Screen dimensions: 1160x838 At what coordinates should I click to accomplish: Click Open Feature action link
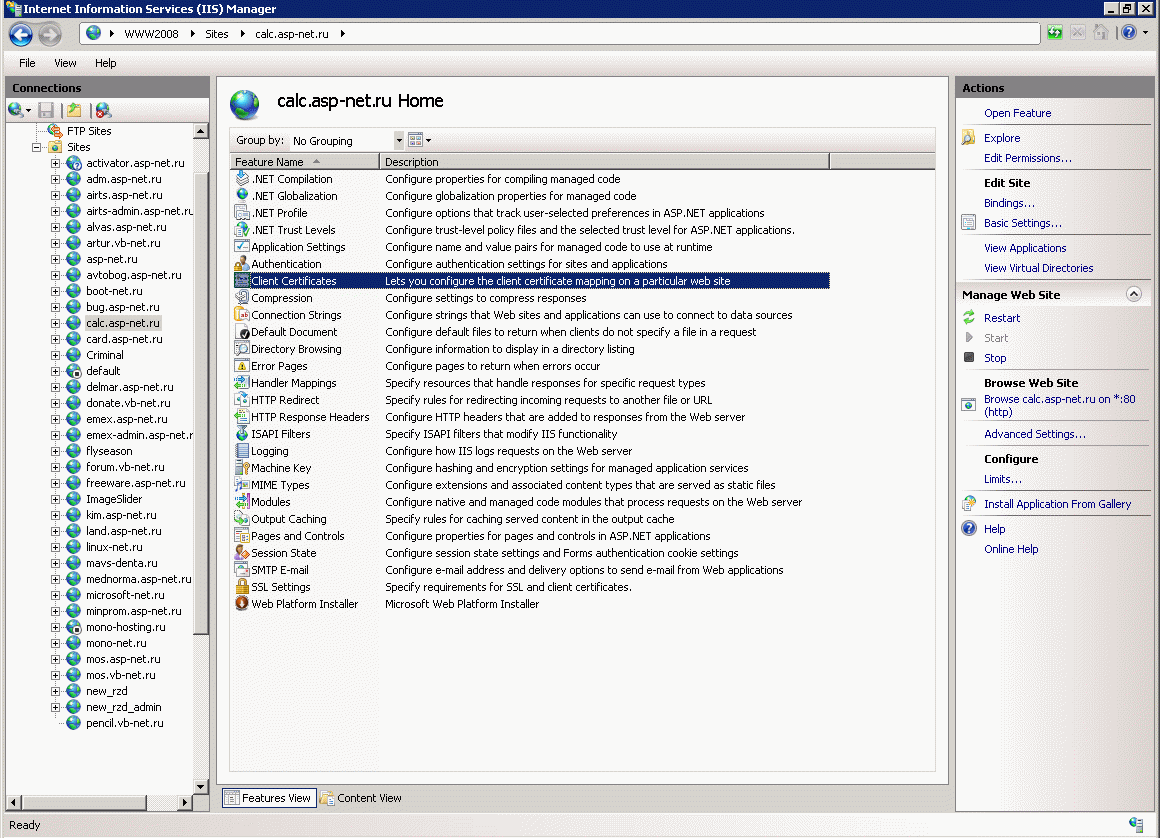click(x=1017, y=113)
